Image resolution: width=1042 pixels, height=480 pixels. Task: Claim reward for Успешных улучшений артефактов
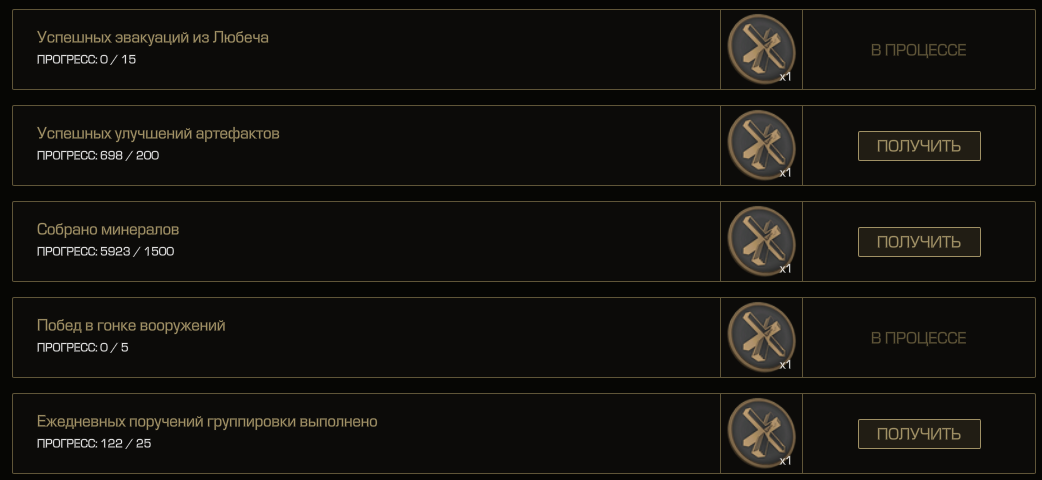click(919, 146)
